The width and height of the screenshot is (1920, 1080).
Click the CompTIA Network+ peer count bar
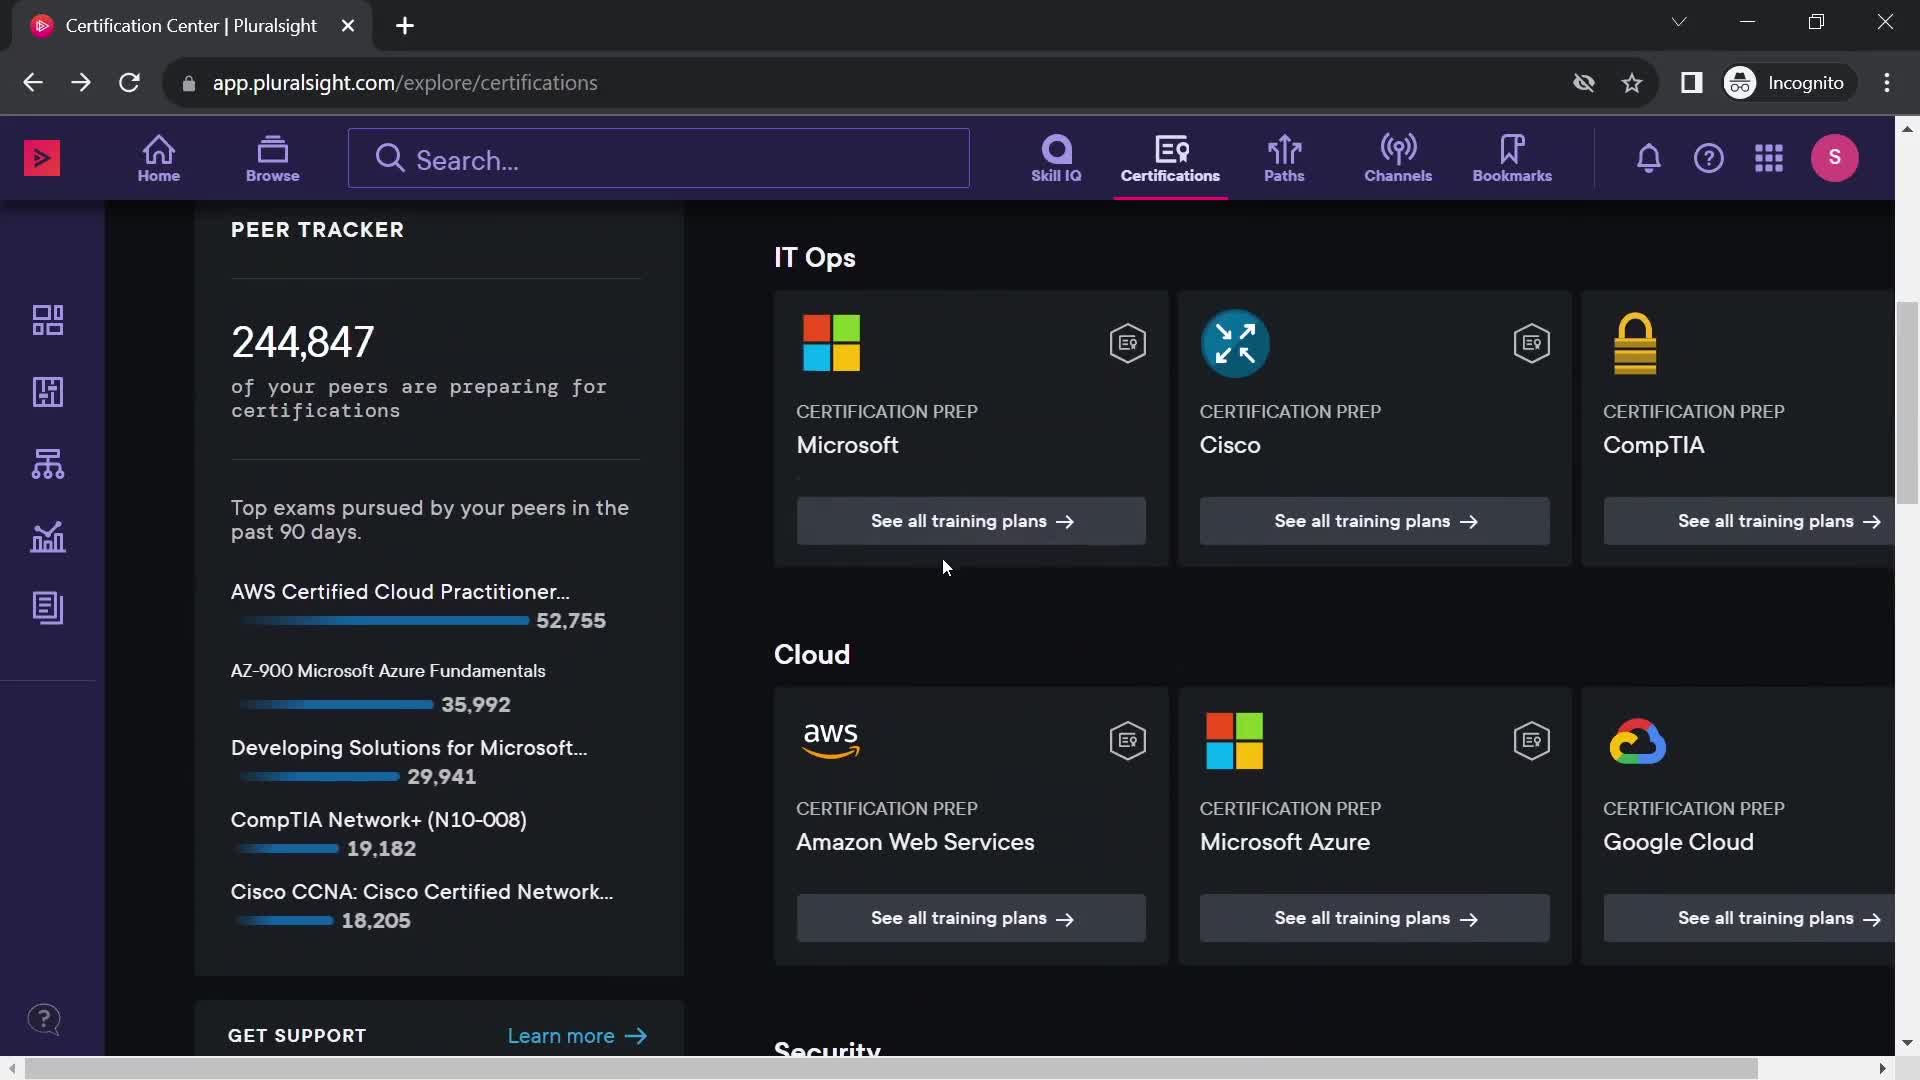tap(289, 849)
